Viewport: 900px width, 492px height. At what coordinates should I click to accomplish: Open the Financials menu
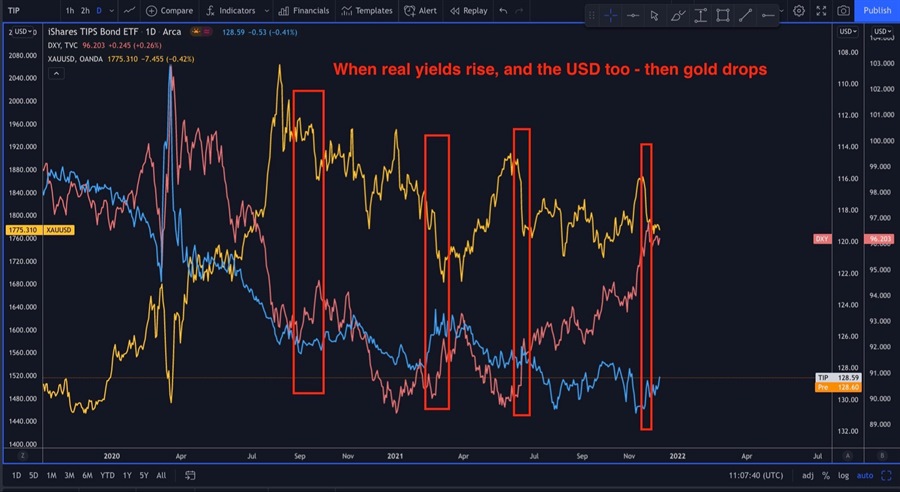point(304,10)
